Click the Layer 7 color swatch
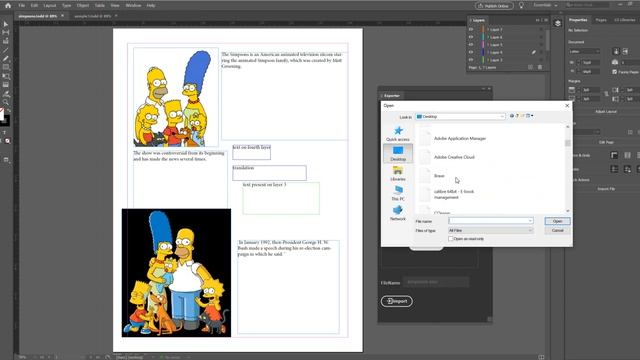This screenshot has width=640, height=360. tap(482, 29)
